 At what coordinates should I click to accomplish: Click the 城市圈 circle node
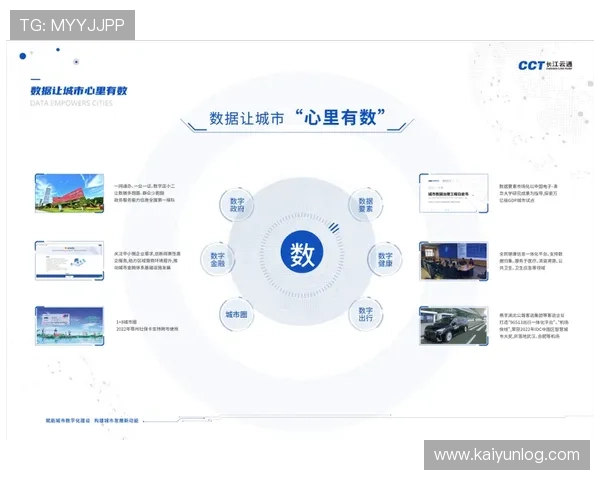[236, 314]
